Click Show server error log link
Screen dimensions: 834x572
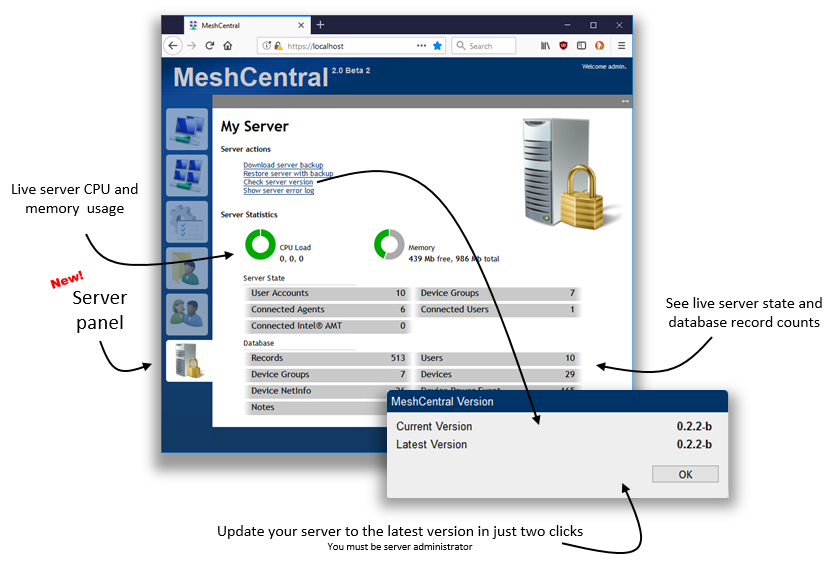[x=279, y=190]
